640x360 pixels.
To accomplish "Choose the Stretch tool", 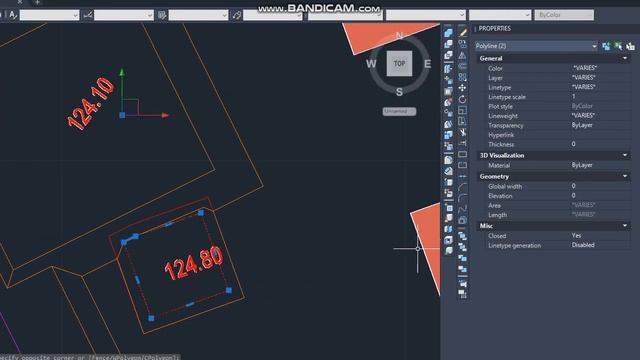I will [462, 121].
